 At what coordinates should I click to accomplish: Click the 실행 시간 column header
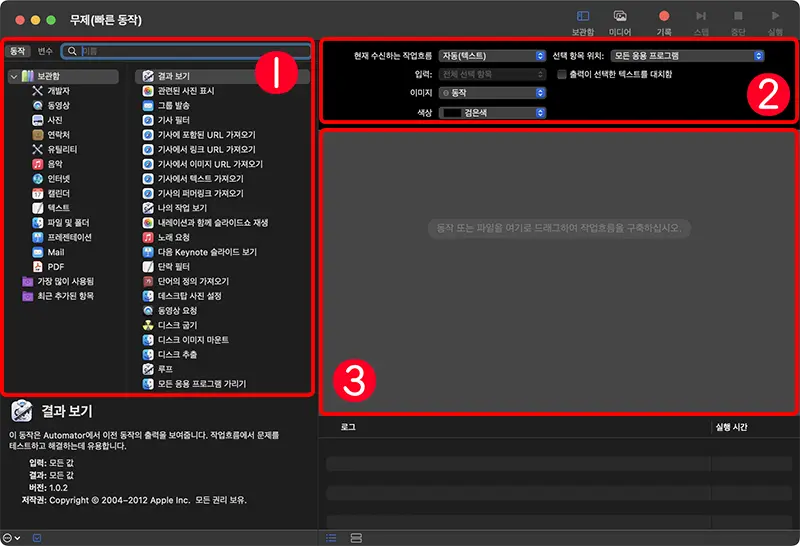tap(731, 427)
